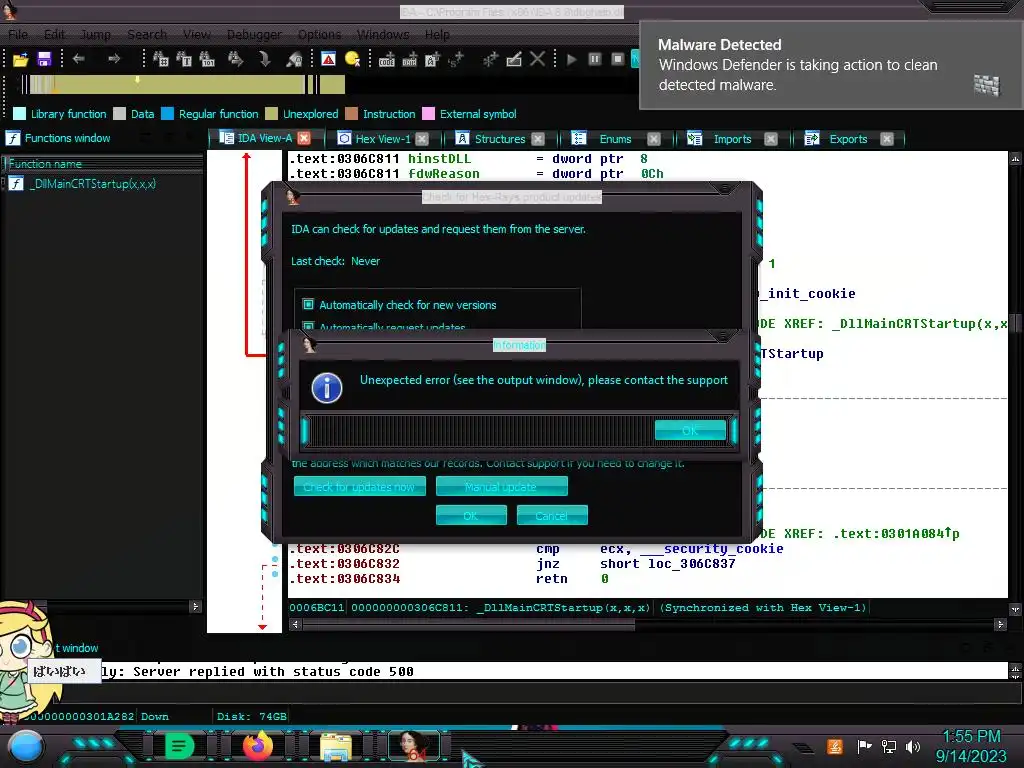
Task: Select _DllMainCRTStartup(x,x,x) in Functions window
Action: click(93, 184)
